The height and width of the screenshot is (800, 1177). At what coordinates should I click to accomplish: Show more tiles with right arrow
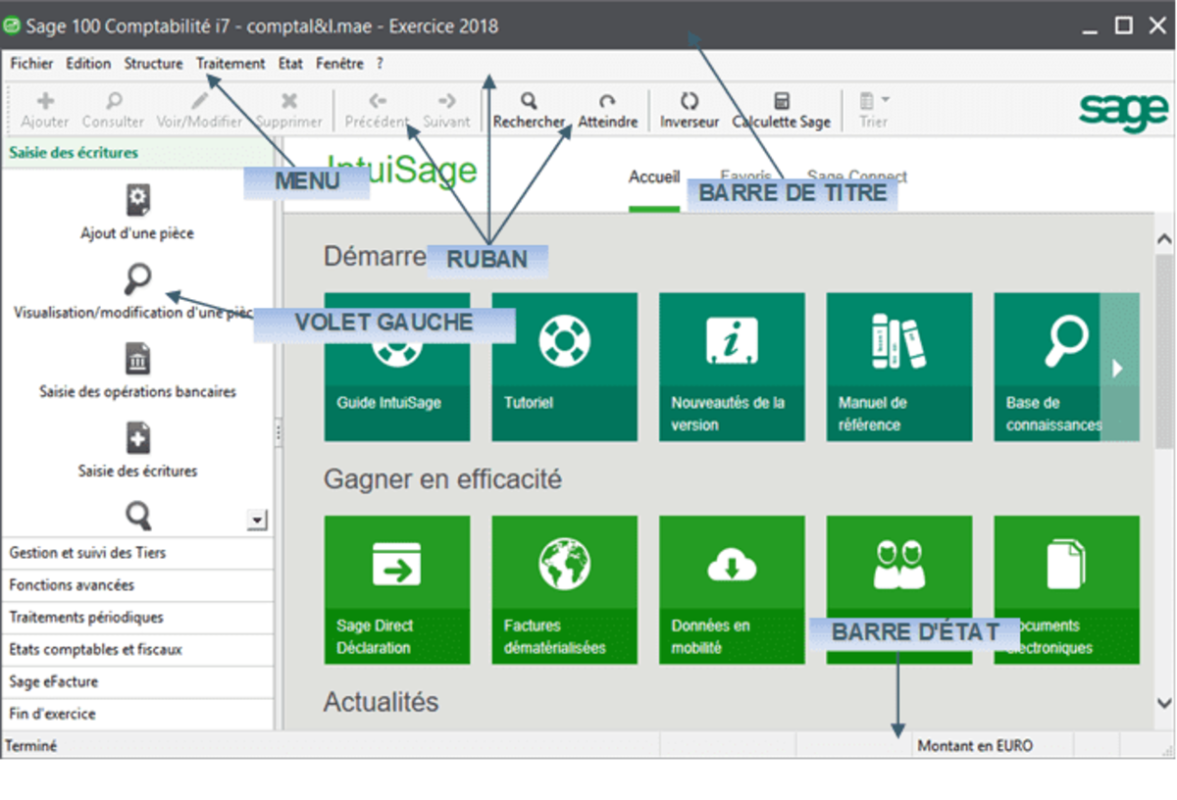pos(1119,368)
